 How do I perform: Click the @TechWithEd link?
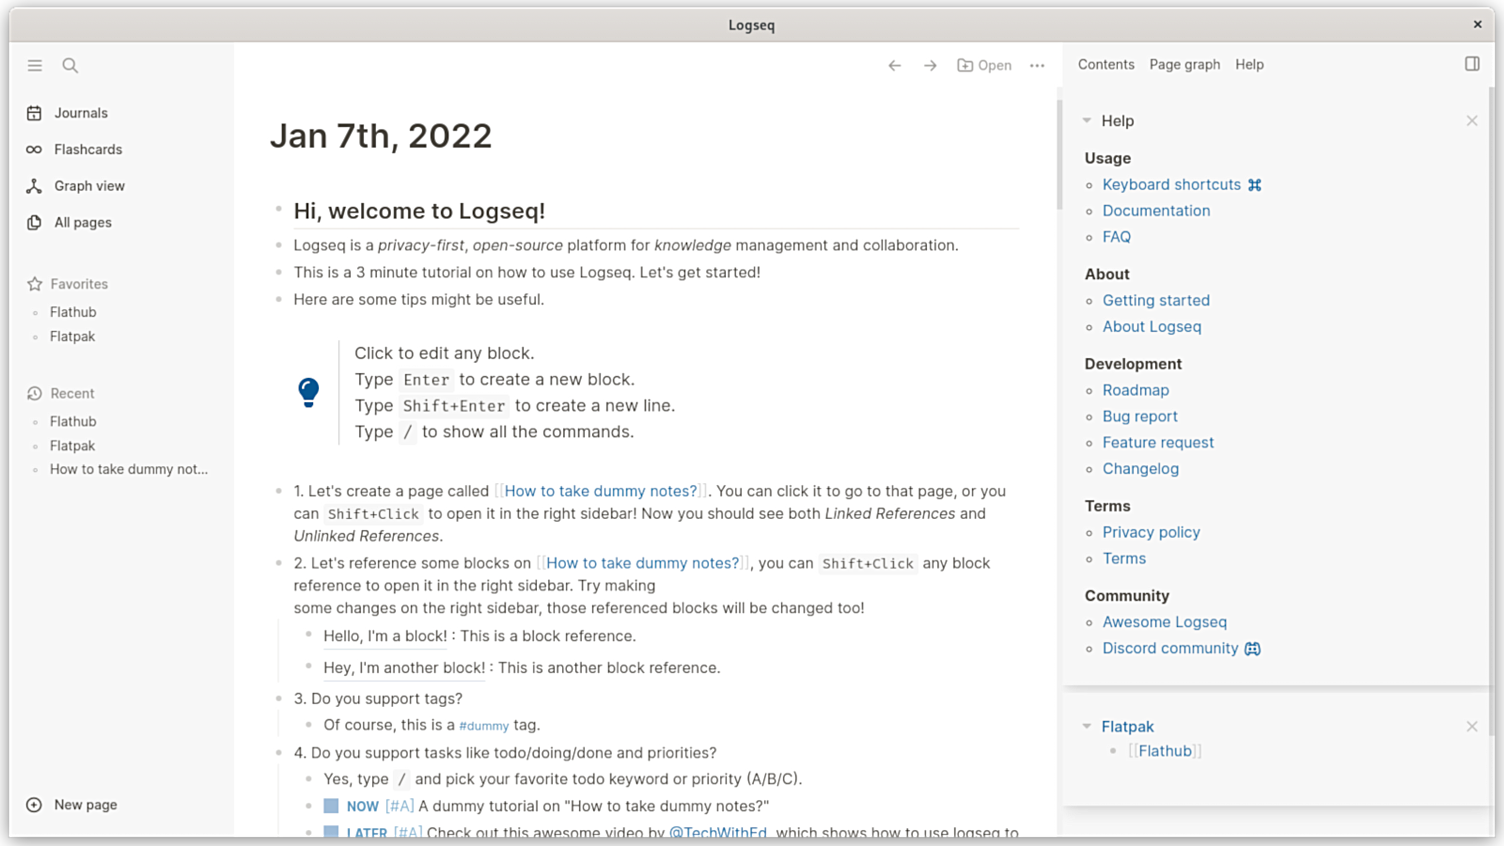718,832
